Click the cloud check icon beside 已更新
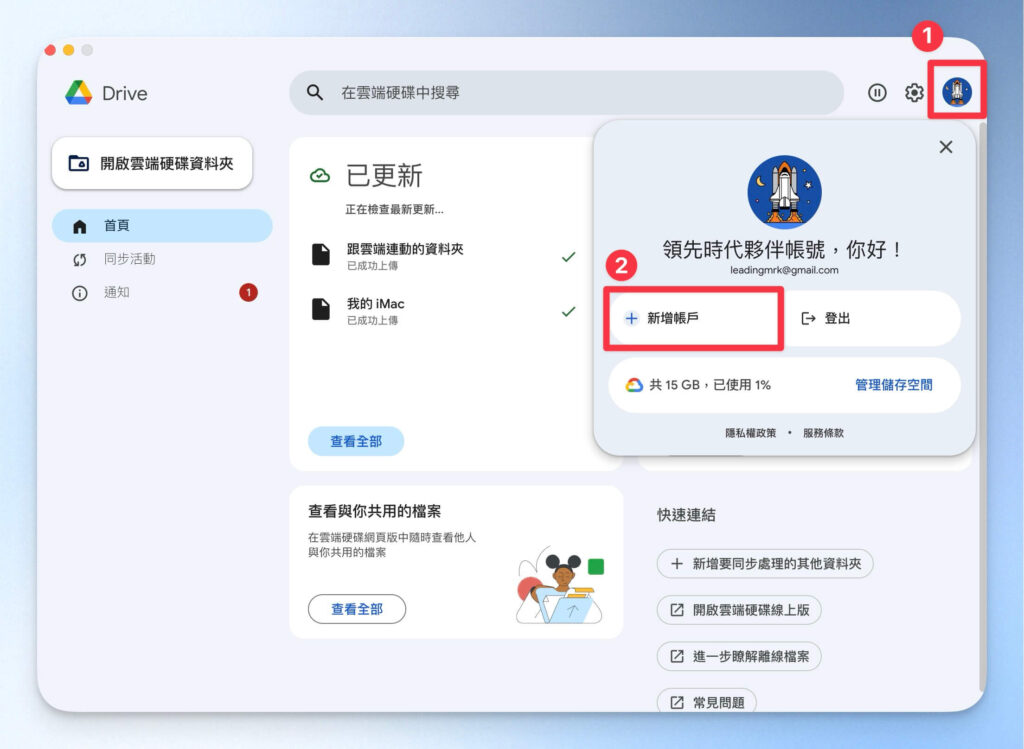This screenshot has width=1024, height=749. (x=320, y=176)
